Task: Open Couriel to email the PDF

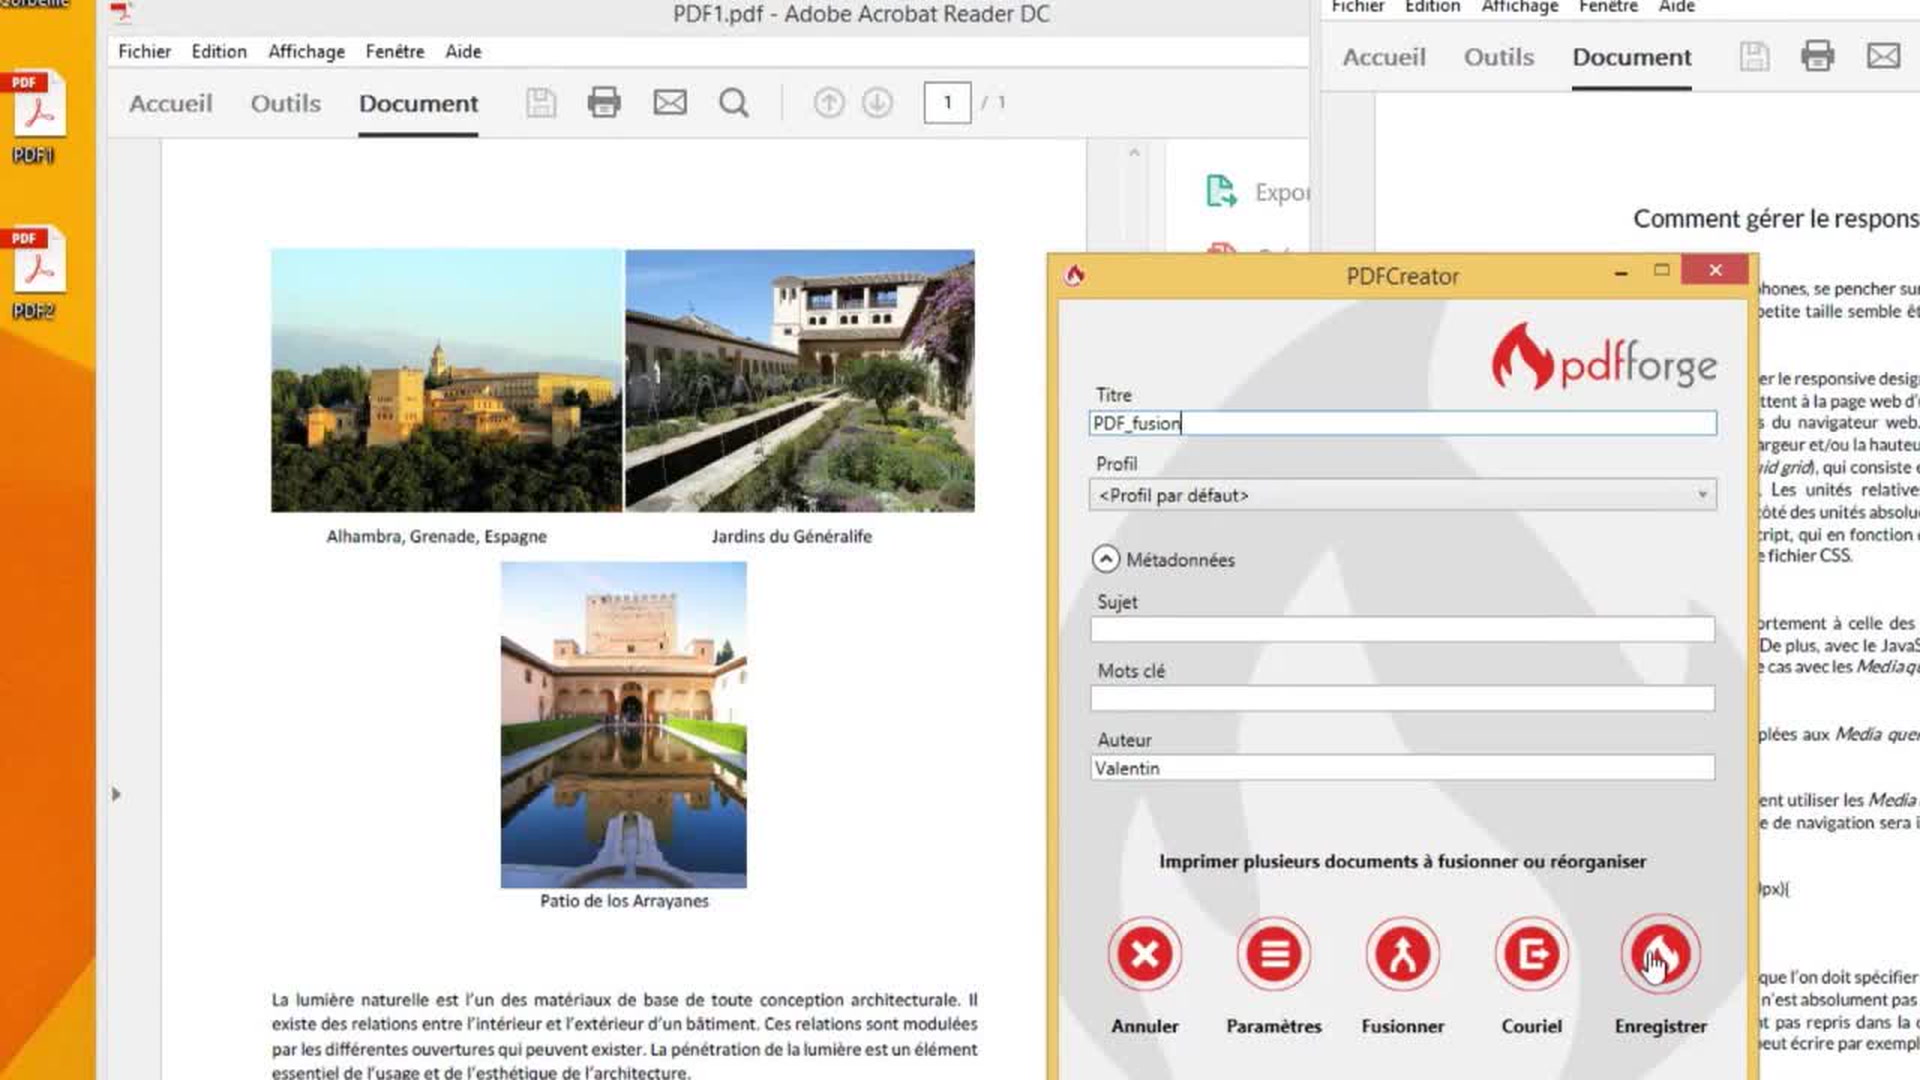Action: tap(1531, 955)
